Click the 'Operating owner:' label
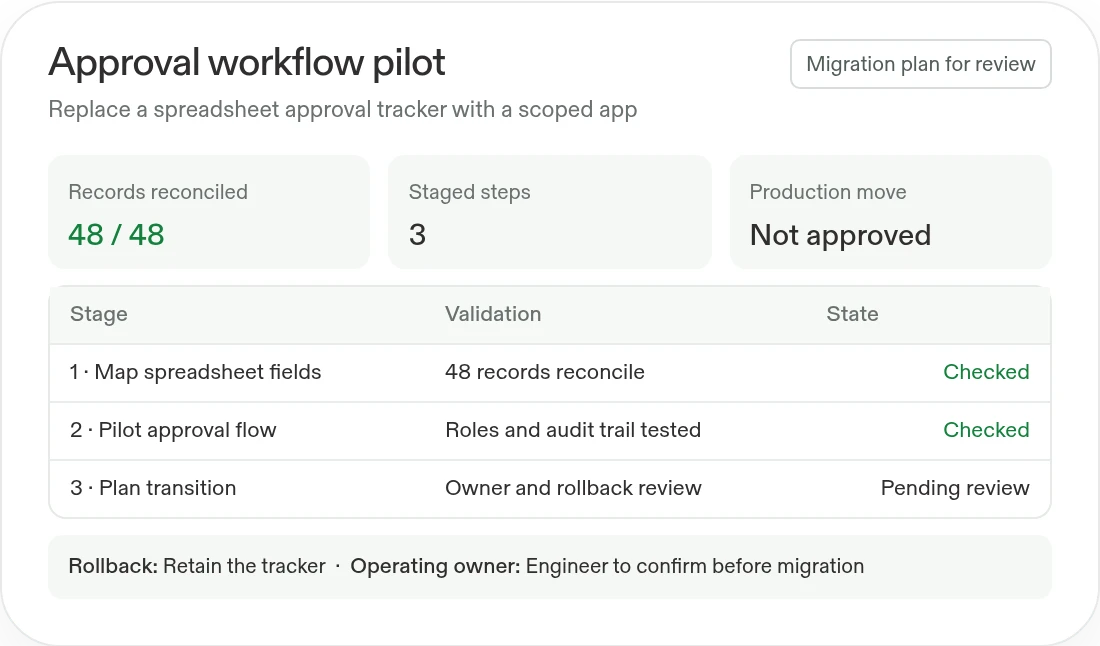 pyautogui.click(x=435, y=566)
